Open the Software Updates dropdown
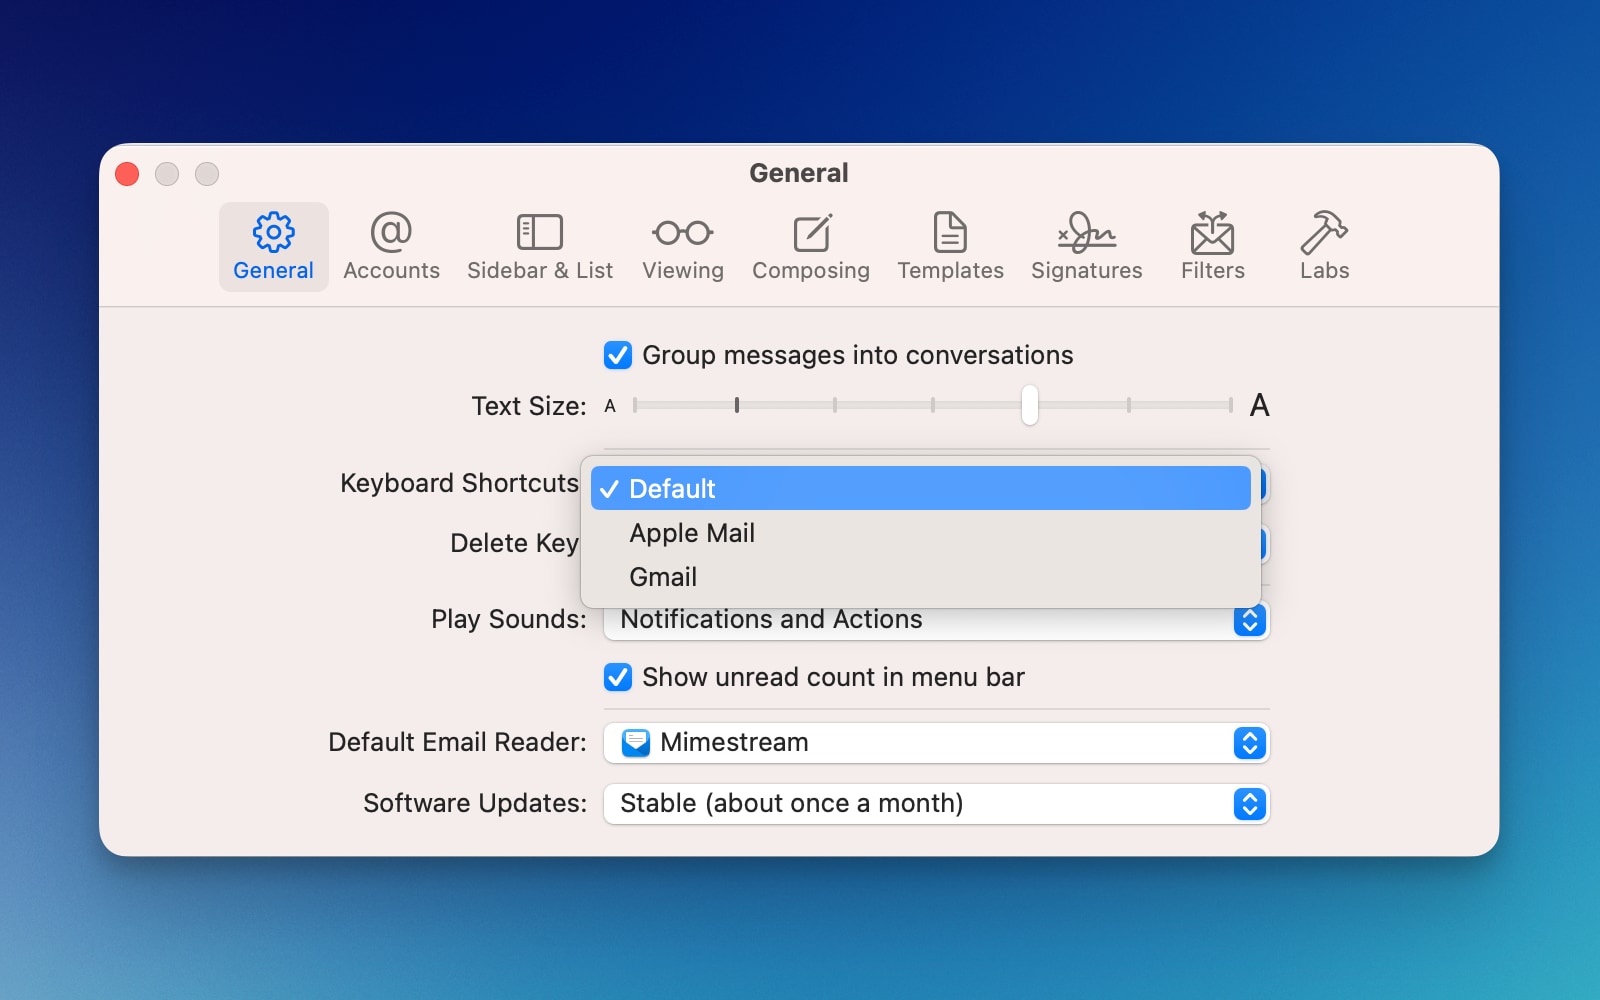 (937, 804)
